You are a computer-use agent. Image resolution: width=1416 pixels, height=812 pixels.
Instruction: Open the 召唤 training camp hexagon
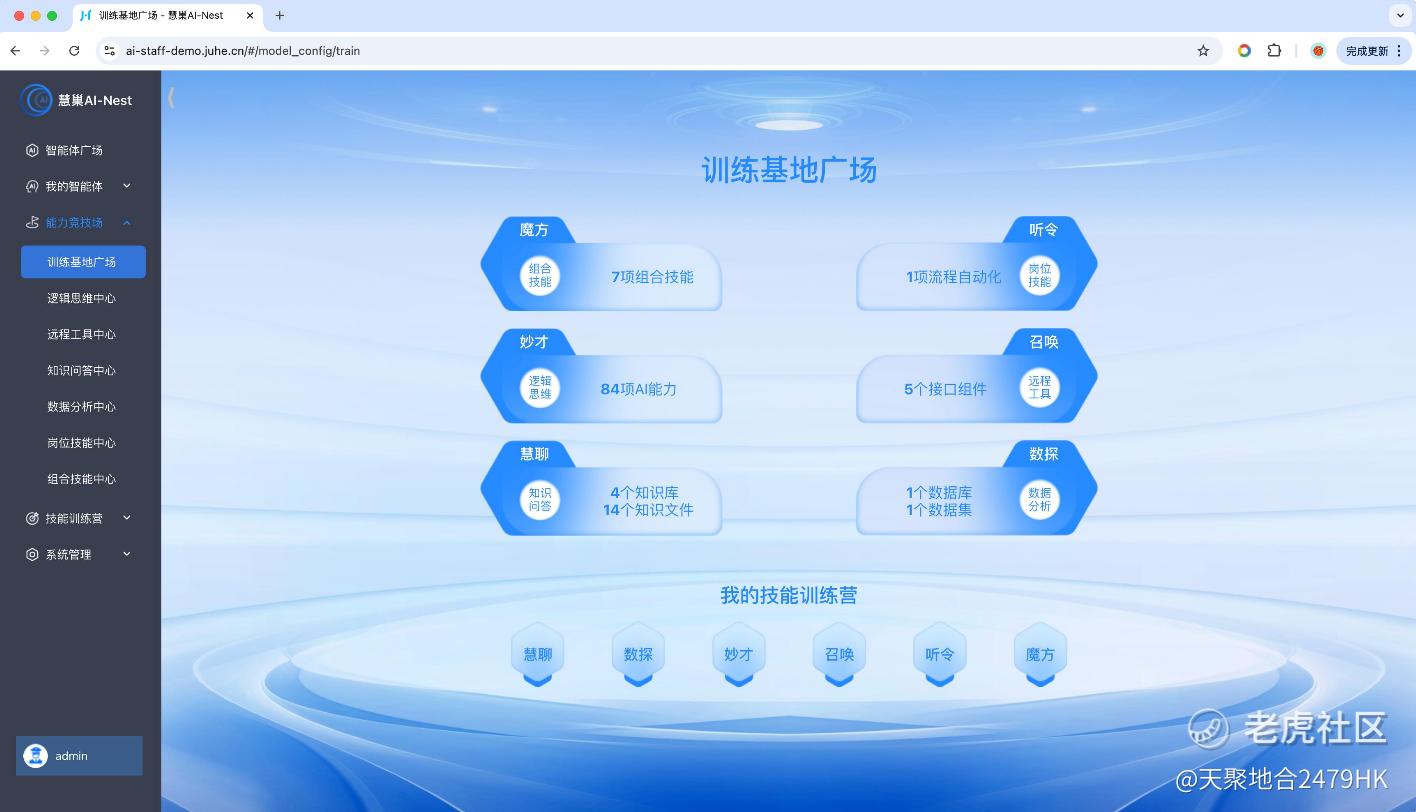(x=839, y=655)
